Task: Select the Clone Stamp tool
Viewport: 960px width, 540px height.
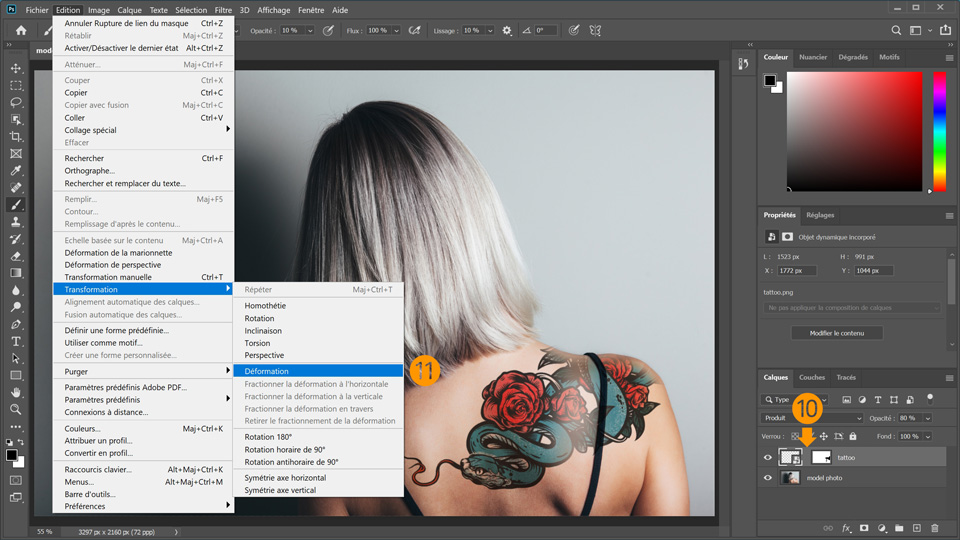Action: click(x=16, y=222)
